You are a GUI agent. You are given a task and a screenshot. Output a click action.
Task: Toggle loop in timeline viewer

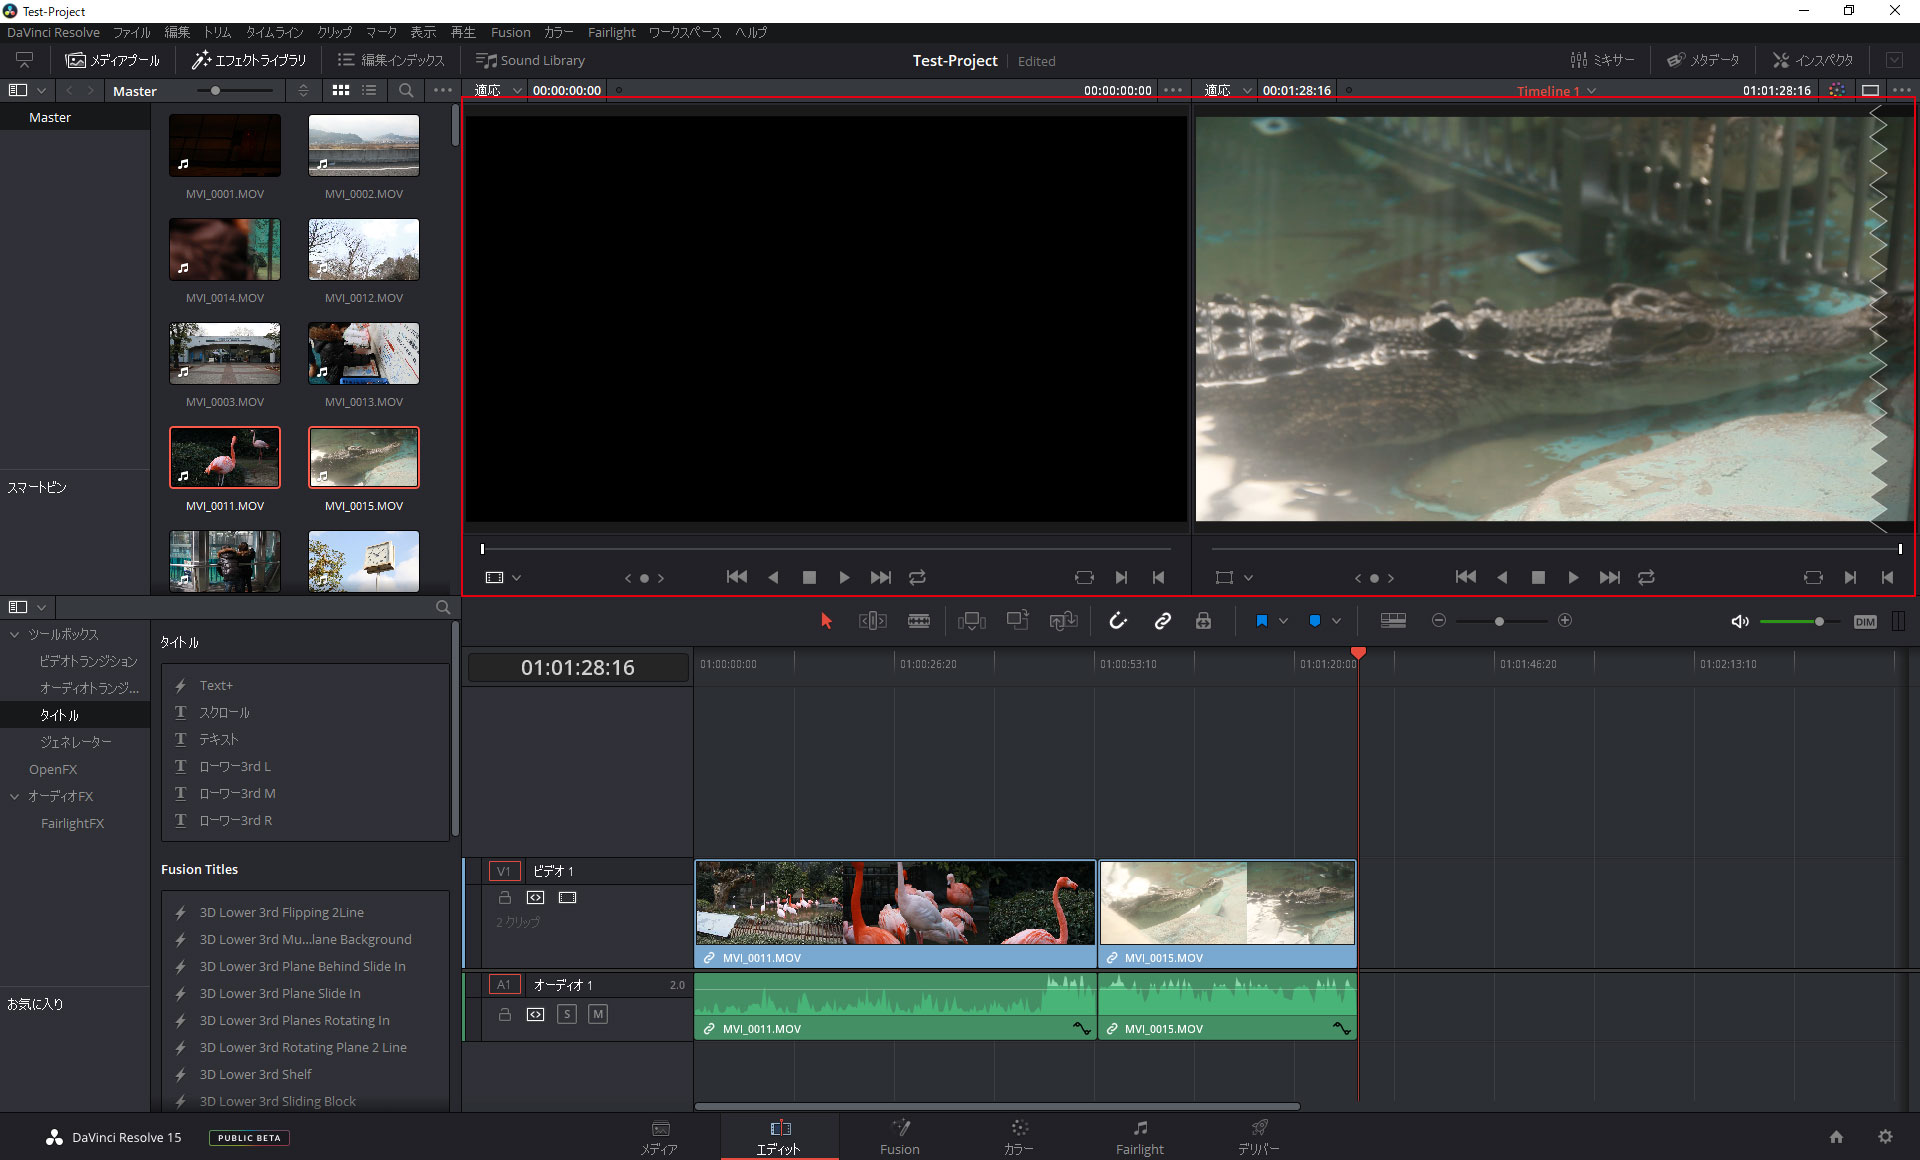point(1646,577)
